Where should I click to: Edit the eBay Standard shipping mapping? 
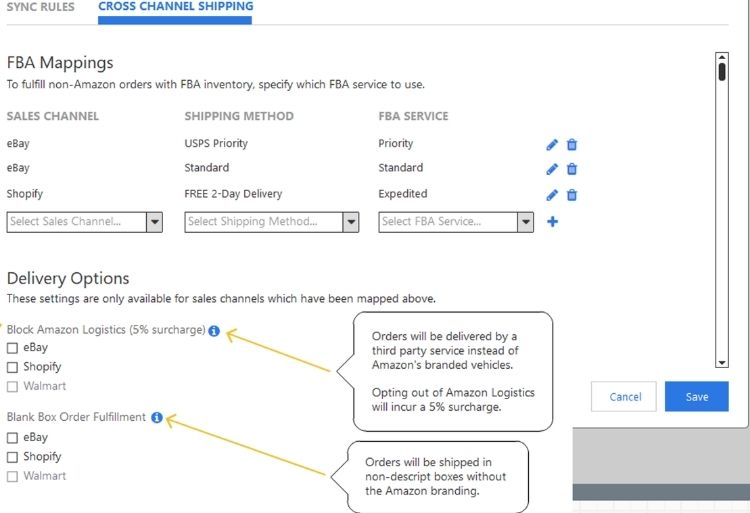552,169
